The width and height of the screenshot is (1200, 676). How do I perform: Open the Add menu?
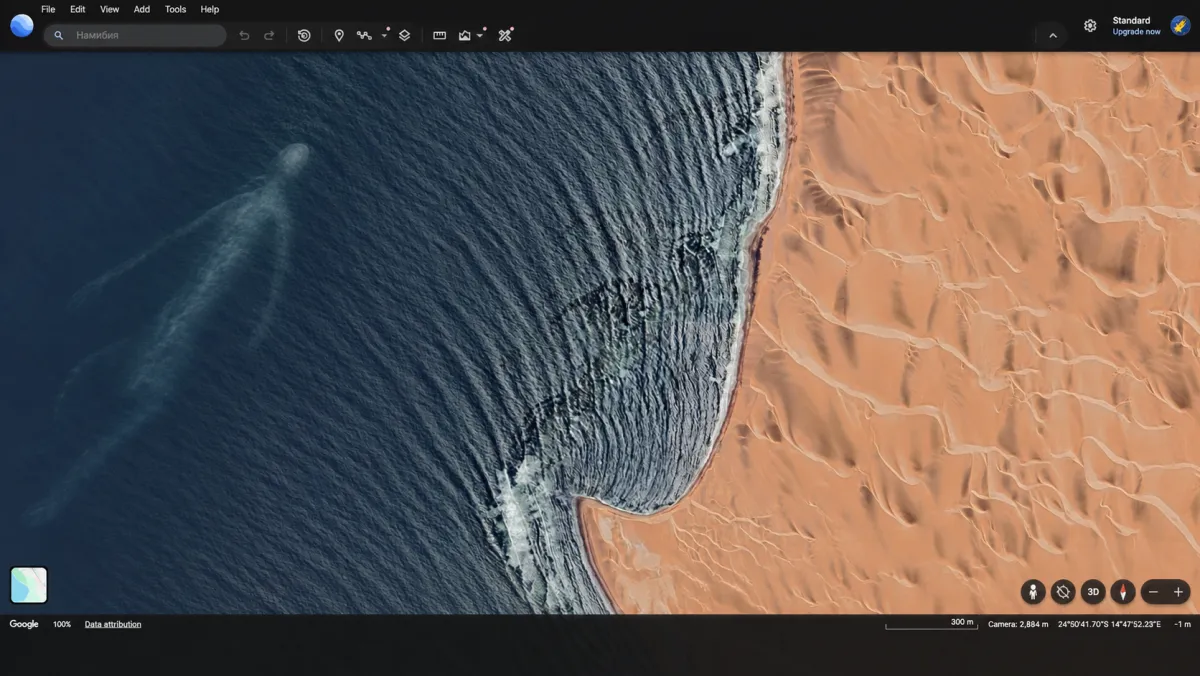click(142, 9)
